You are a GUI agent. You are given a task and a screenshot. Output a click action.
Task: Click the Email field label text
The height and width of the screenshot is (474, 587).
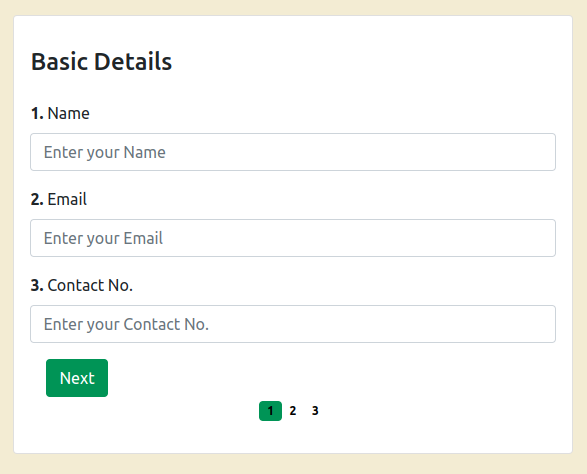click(x=67, y=199)
